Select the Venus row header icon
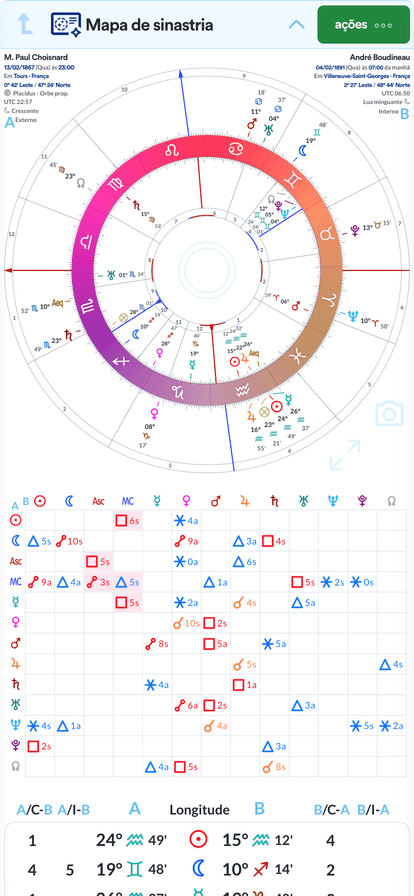414x896 pixels. click(16, 622)
